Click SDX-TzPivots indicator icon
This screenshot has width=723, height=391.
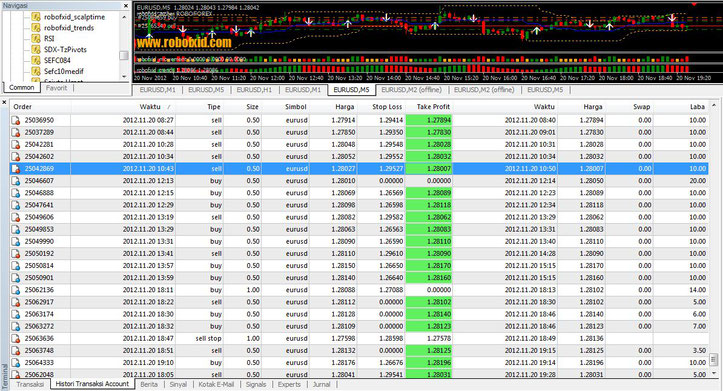36,49
